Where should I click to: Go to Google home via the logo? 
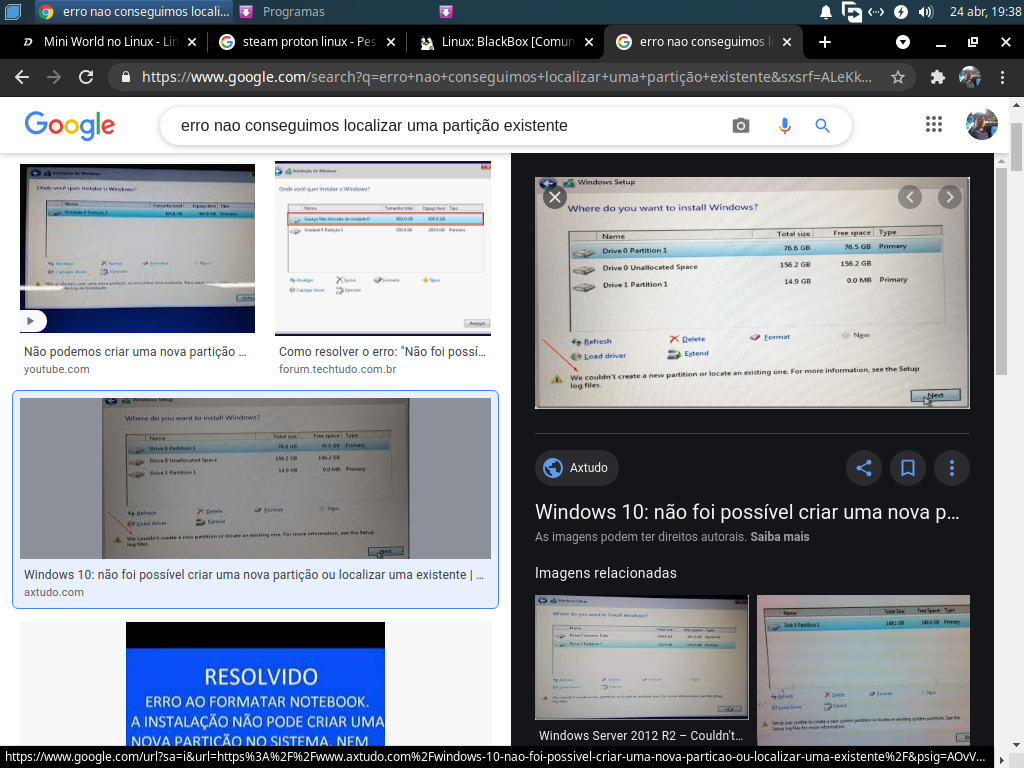click(x=70, y=125)
